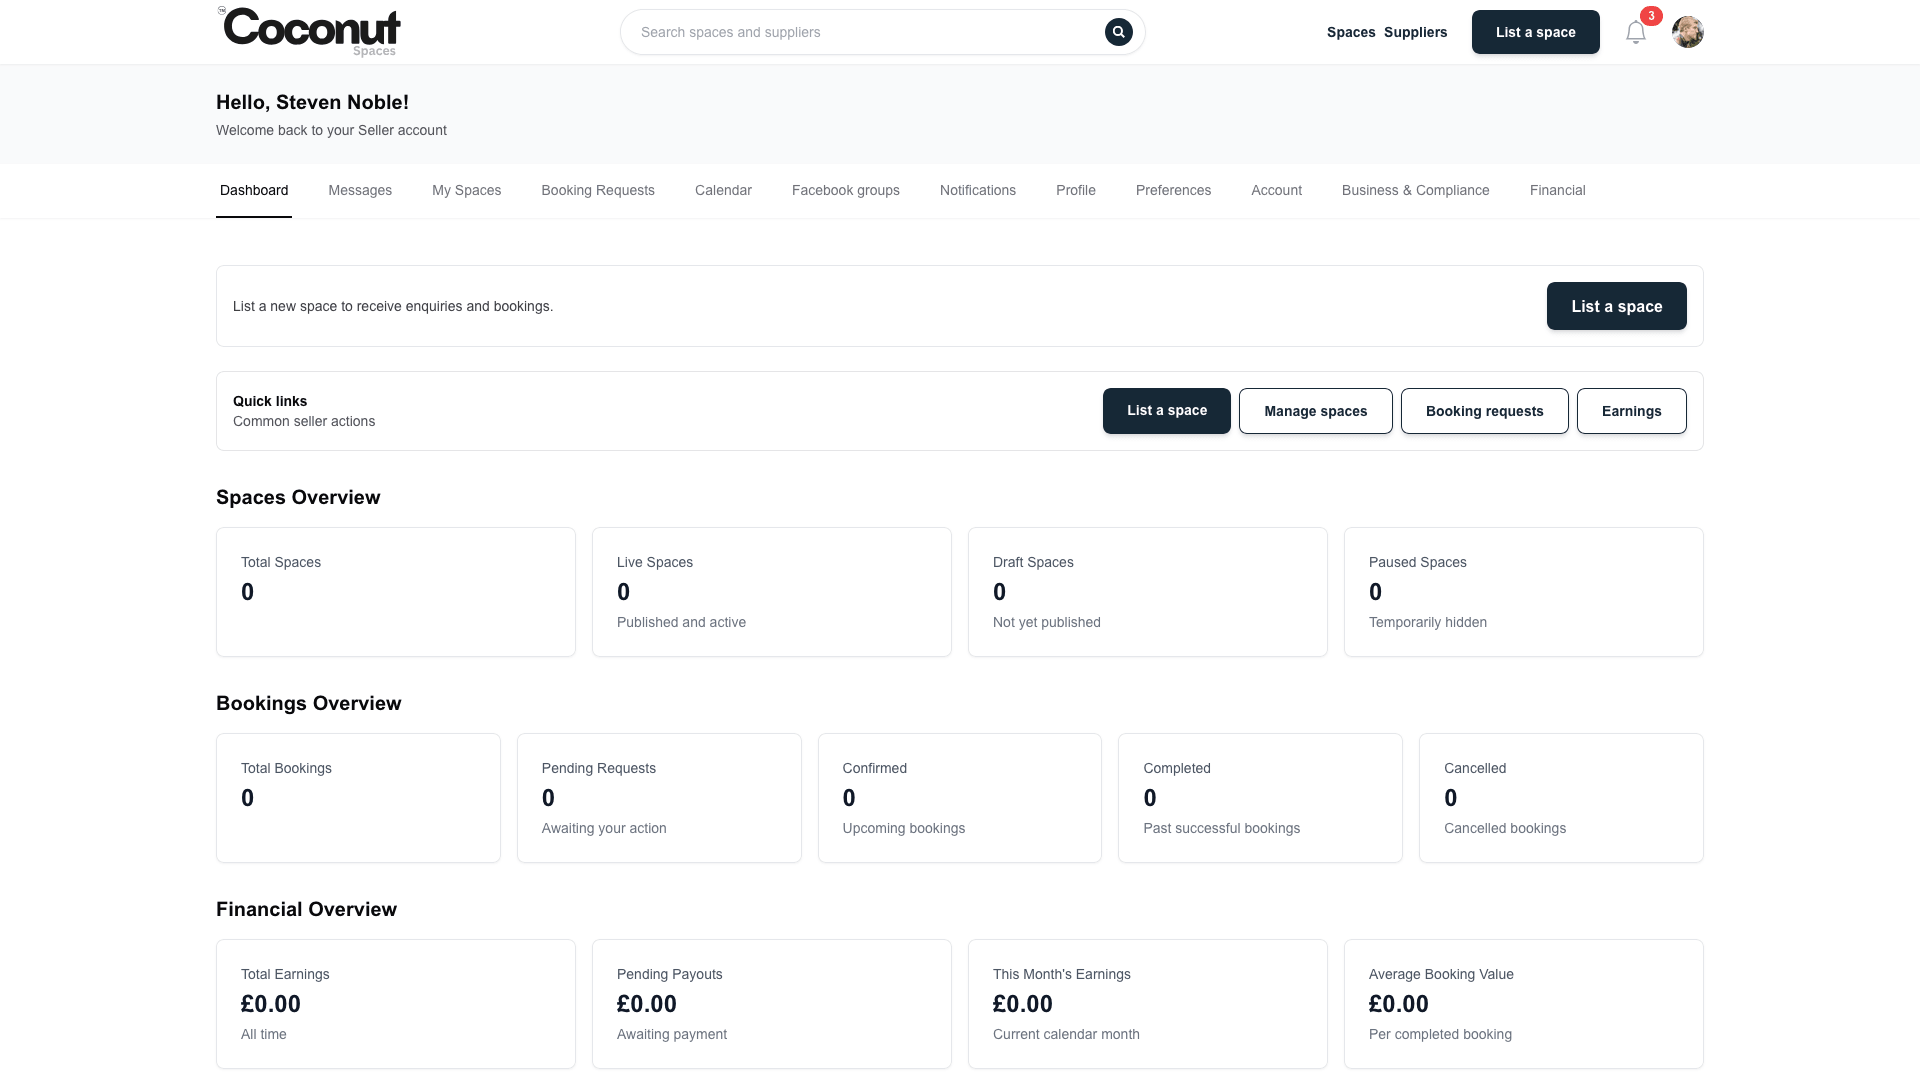Open the Spaces link in header
Viewport: 1920px width, 1080px height.
pos(1351,32)
